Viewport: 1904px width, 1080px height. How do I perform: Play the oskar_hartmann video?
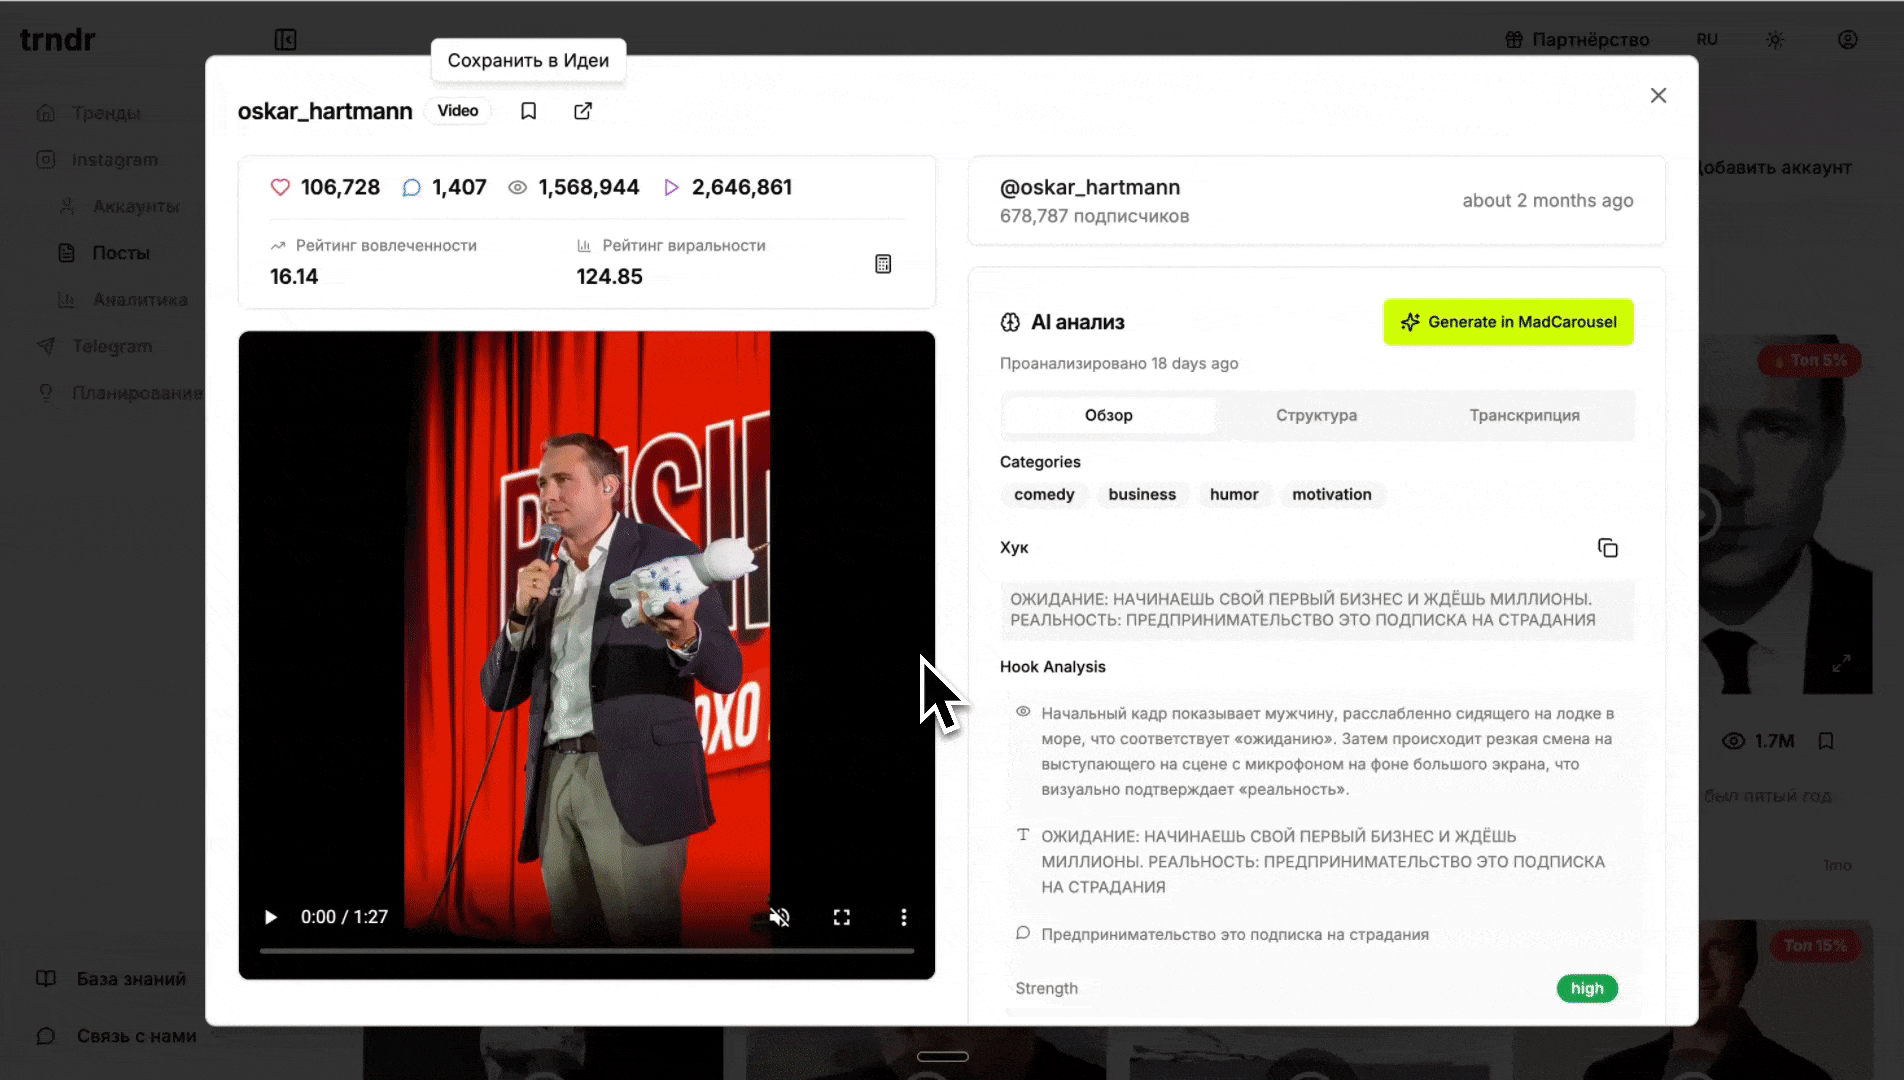pos(270,917)
